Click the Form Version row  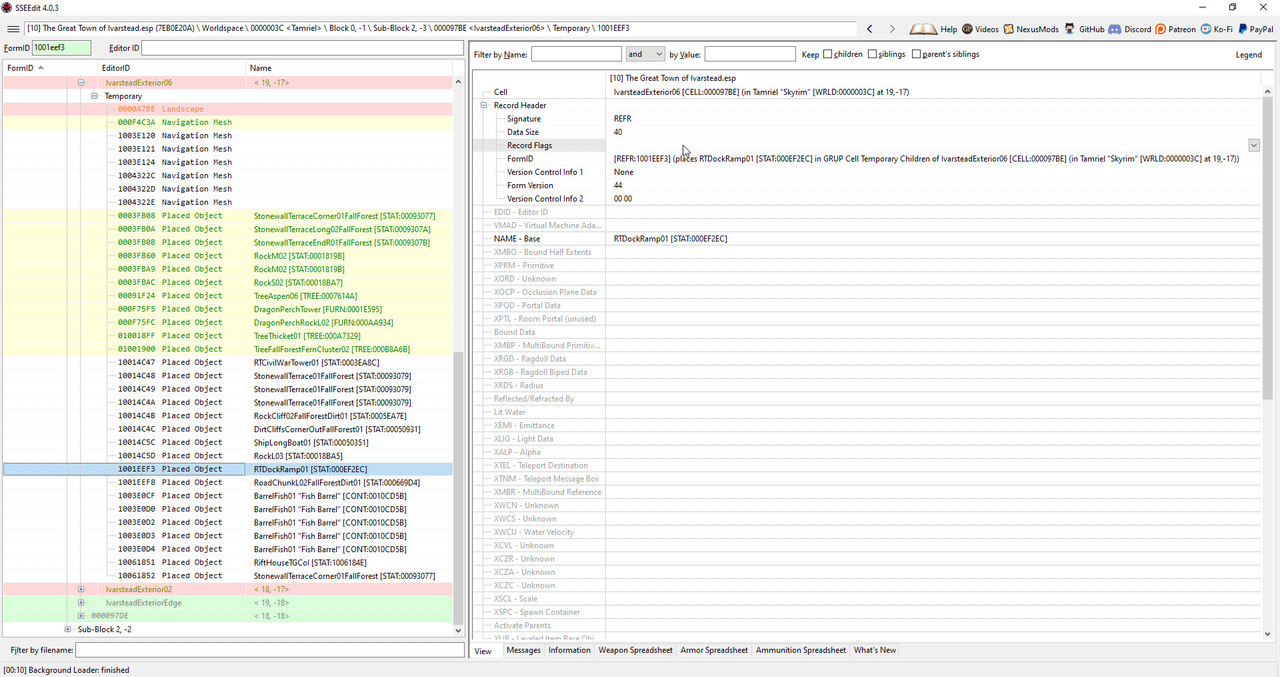click(x=869, y=185)
